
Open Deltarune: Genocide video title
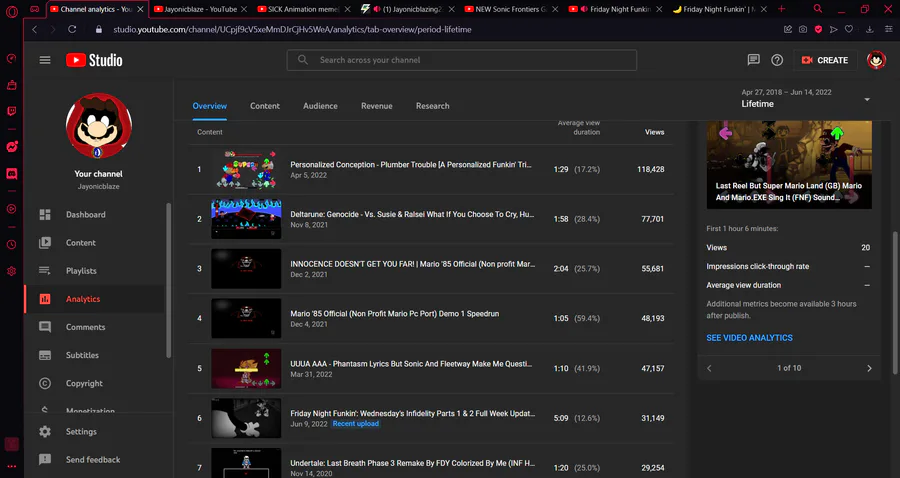[x=412, y=214]
